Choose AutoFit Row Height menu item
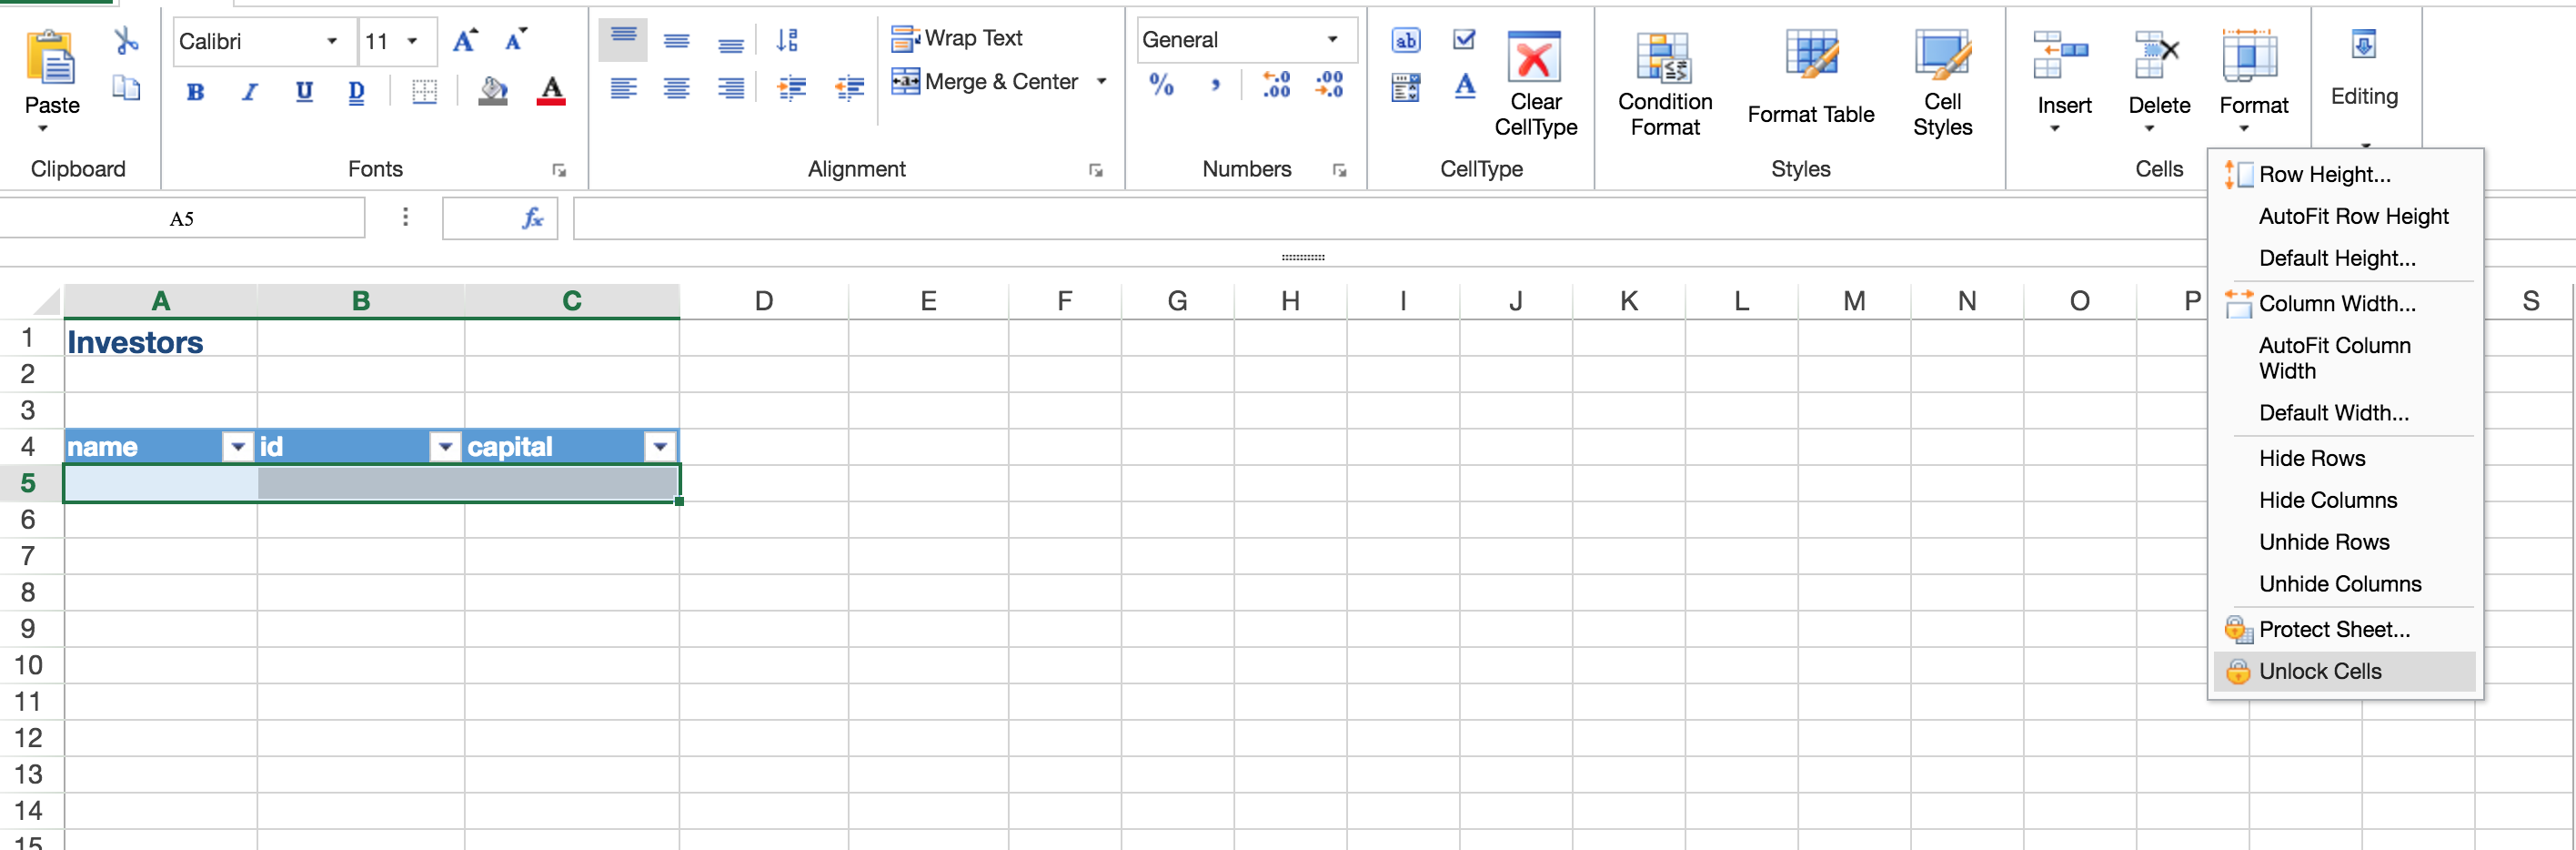This screenshot has height=850, width=2576. (x=2353, y=216)
